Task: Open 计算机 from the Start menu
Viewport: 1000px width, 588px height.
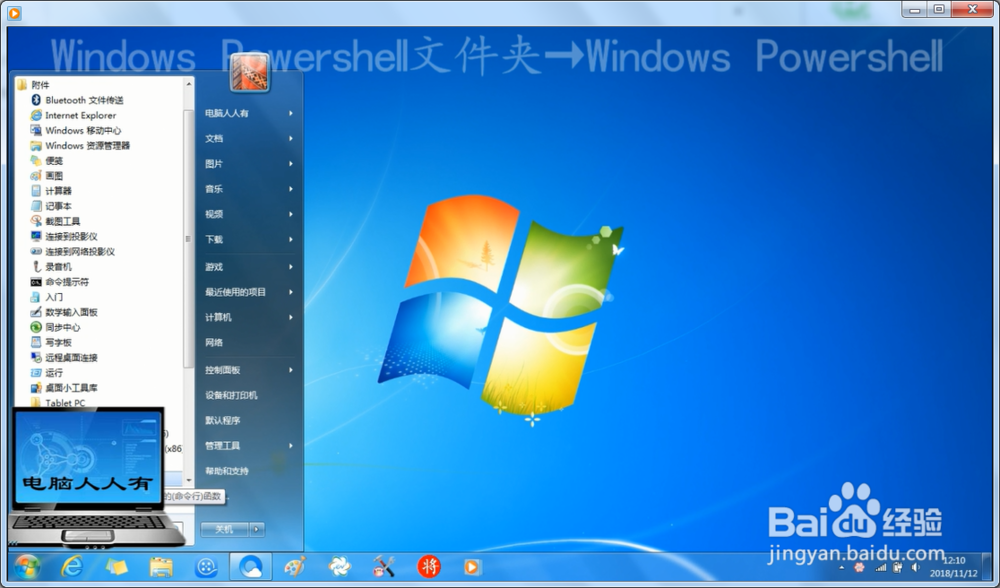Action: click(218, 318)
